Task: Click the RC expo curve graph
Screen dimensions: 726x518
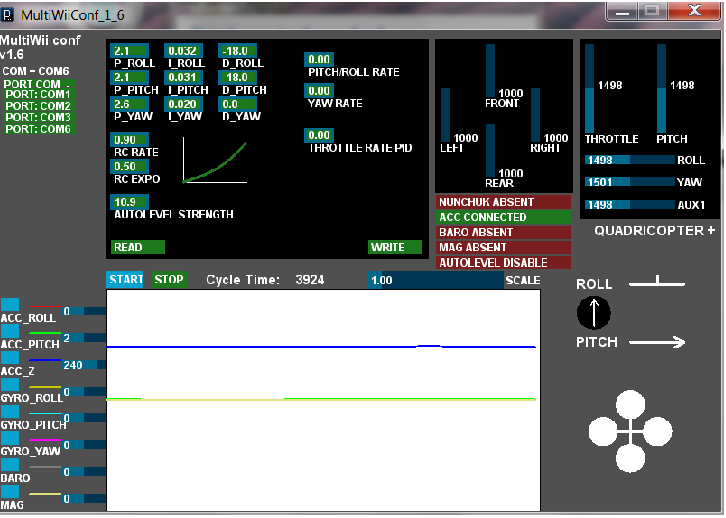Action: point(215,160)
